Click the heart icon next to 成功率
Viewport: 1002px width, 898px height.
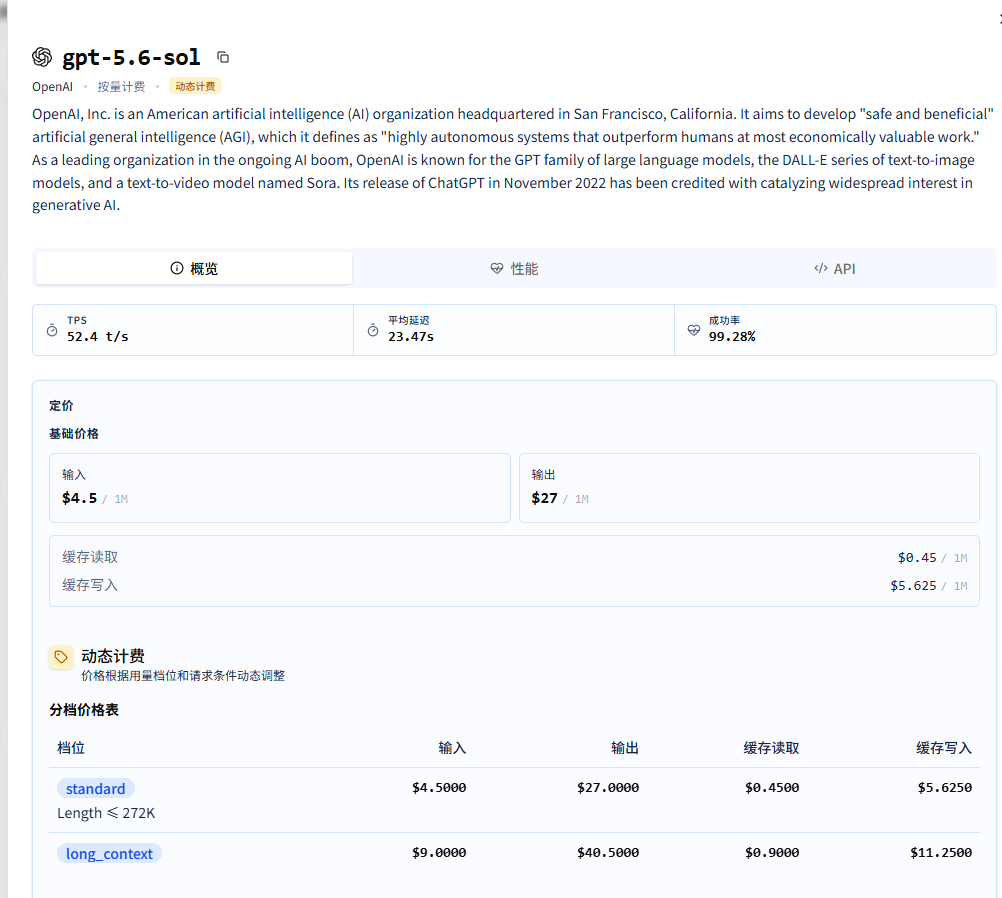tap(694, 330)
